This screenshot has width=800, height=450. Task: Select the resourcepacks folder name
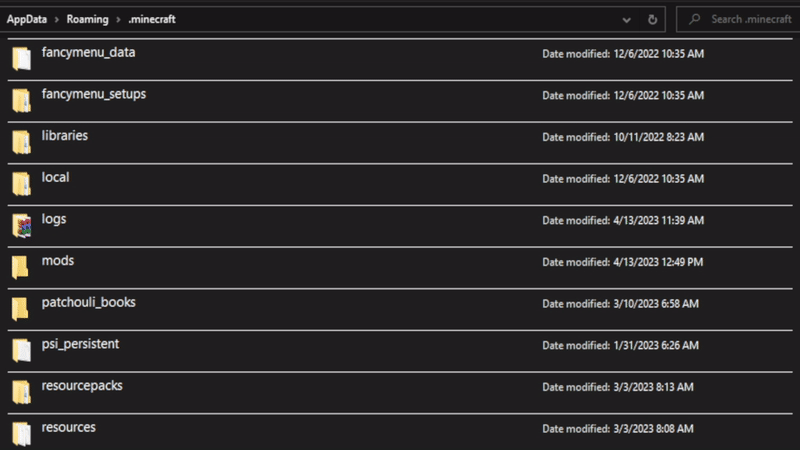click(82, 386)
